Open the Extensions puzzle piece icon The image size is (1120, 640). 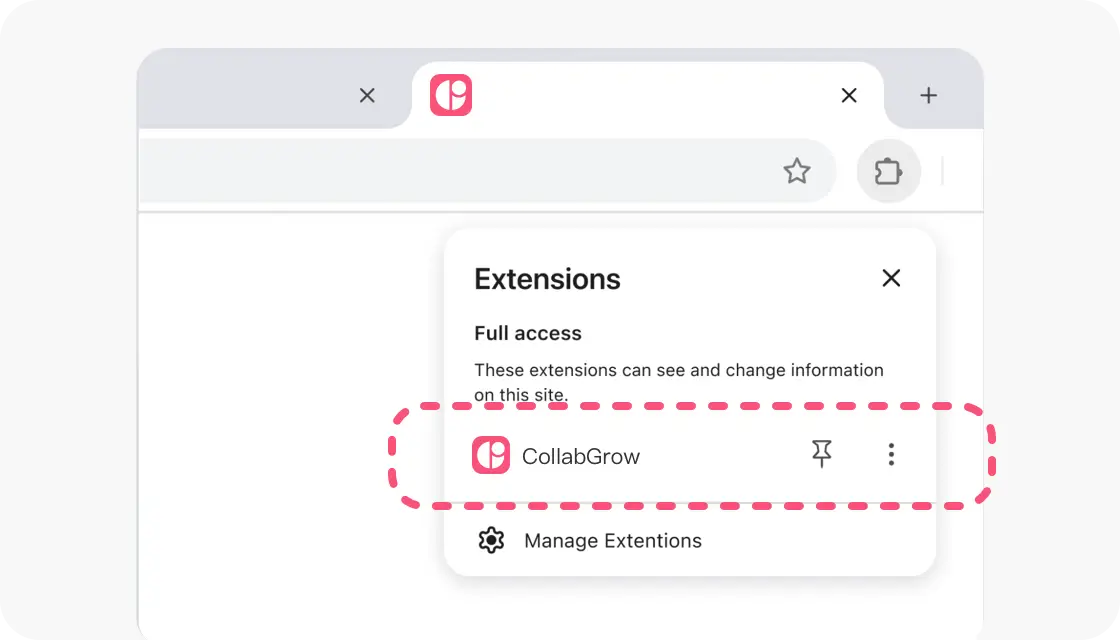888,171
